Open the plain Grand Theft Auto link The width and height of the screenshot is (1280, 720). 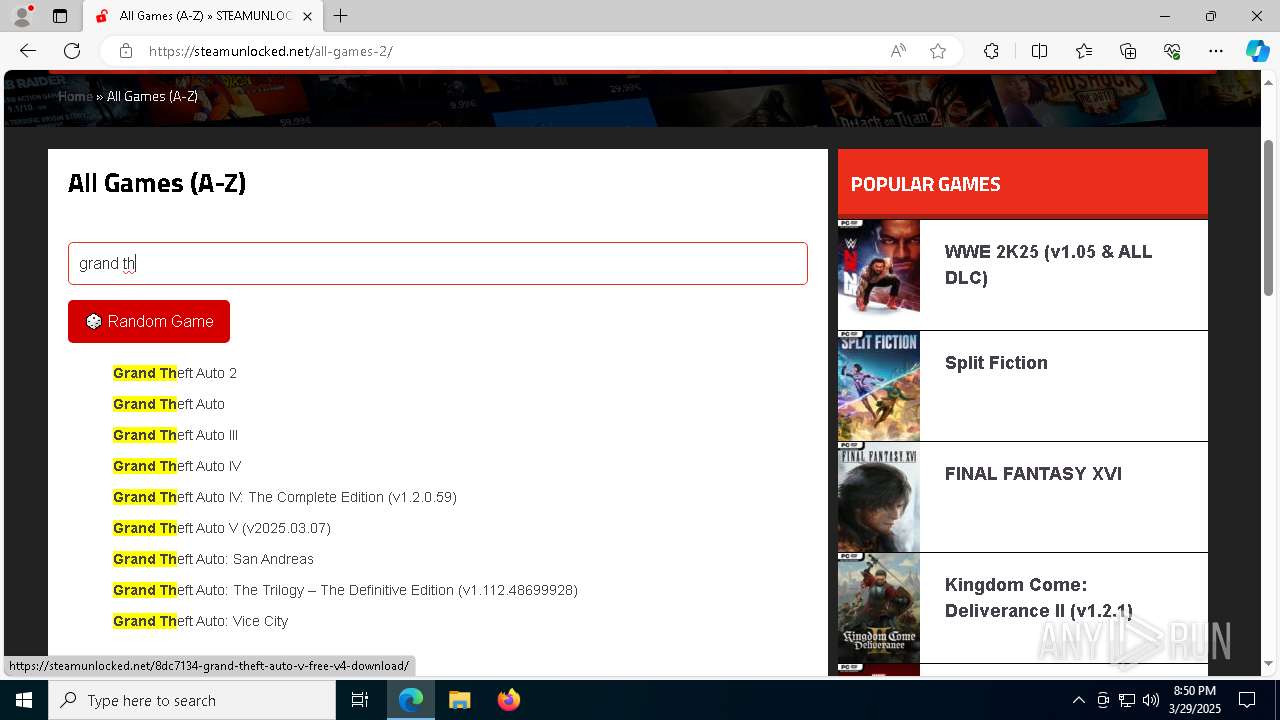169,404
